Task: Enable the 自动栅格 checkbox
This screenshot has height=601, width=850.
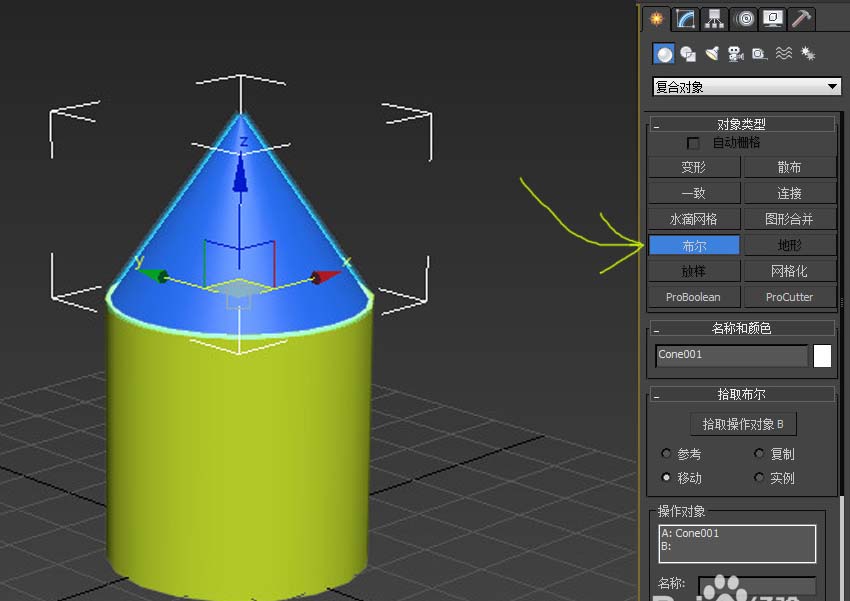Action: (x=694, y=144)
